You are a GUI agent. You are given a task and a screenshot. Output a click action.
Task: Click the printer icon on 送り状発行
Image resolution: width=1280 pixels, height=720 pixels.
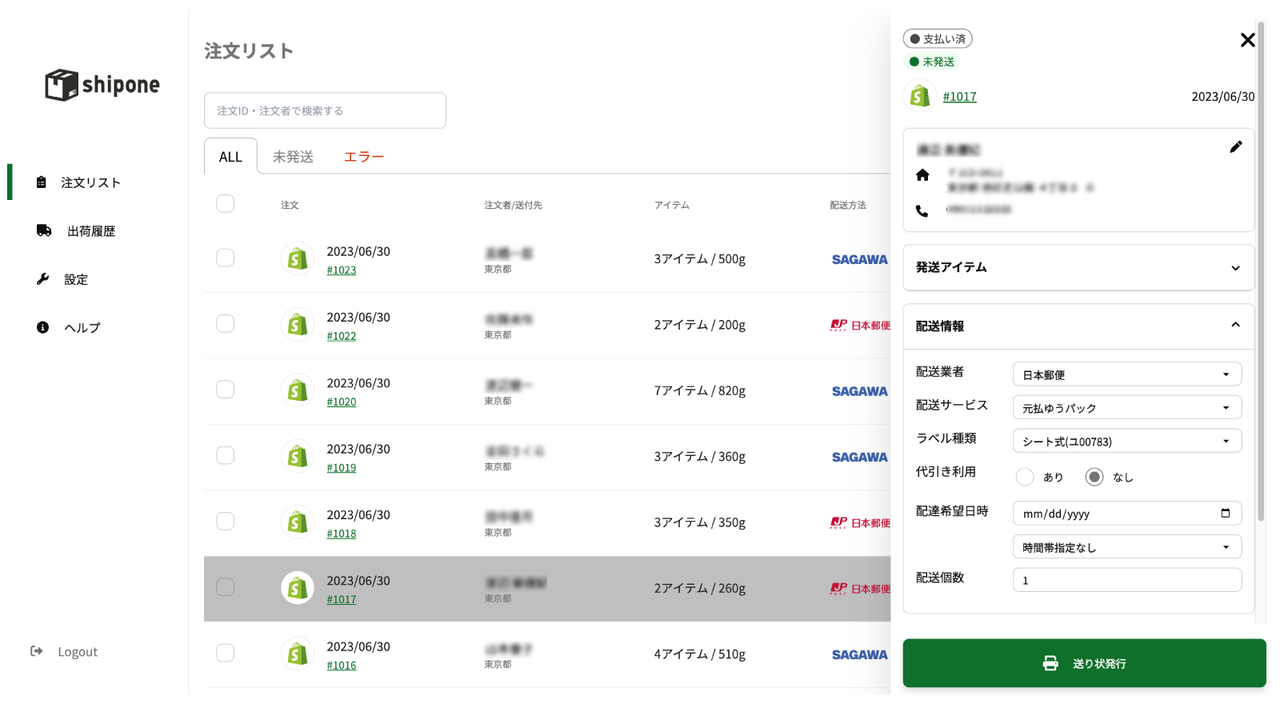pos(1050,663)
